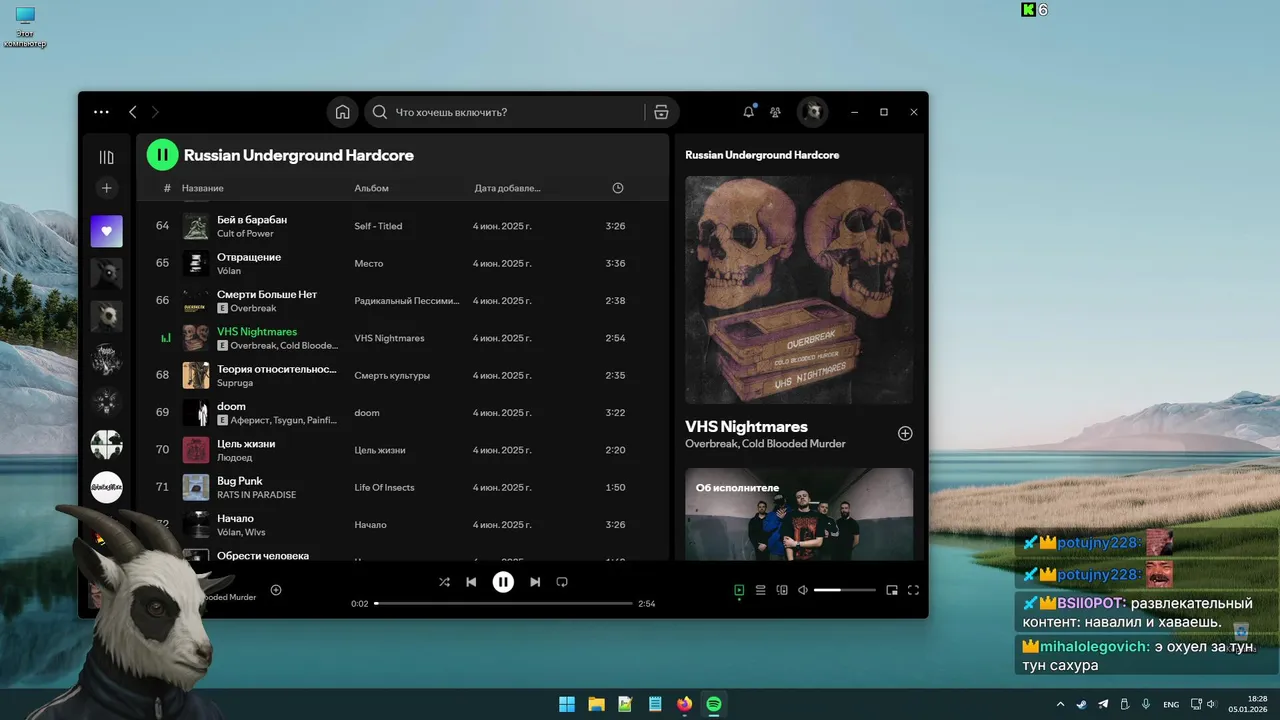Open the queue view

pos(760,590)
